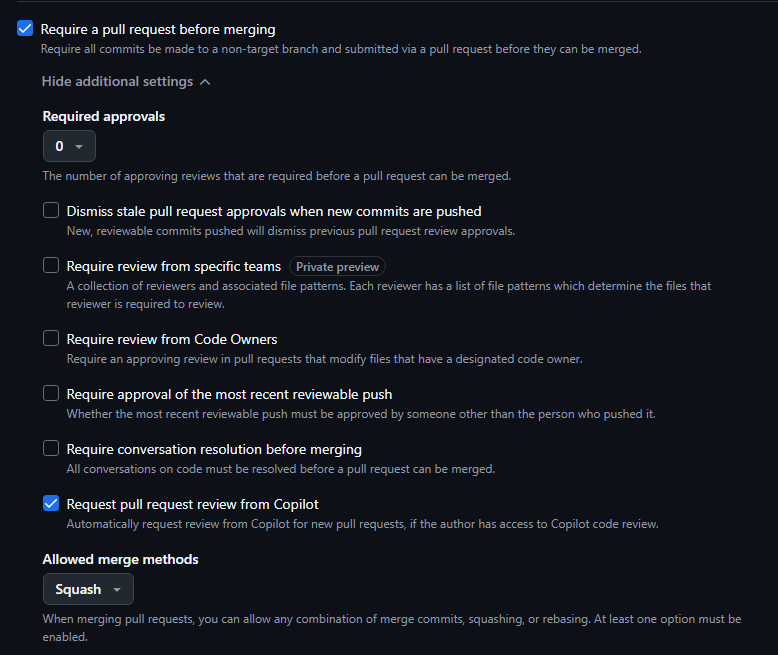
Task: Click the blue checkmark for Copilot review request
Action: click(51, 503)
